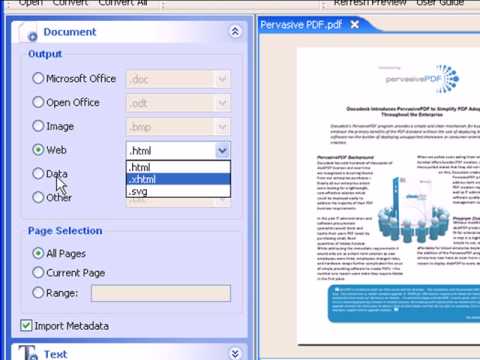This screenshot has width=480, height=360.
Task: Collapse the Document panel
Action: click(235, 31)
